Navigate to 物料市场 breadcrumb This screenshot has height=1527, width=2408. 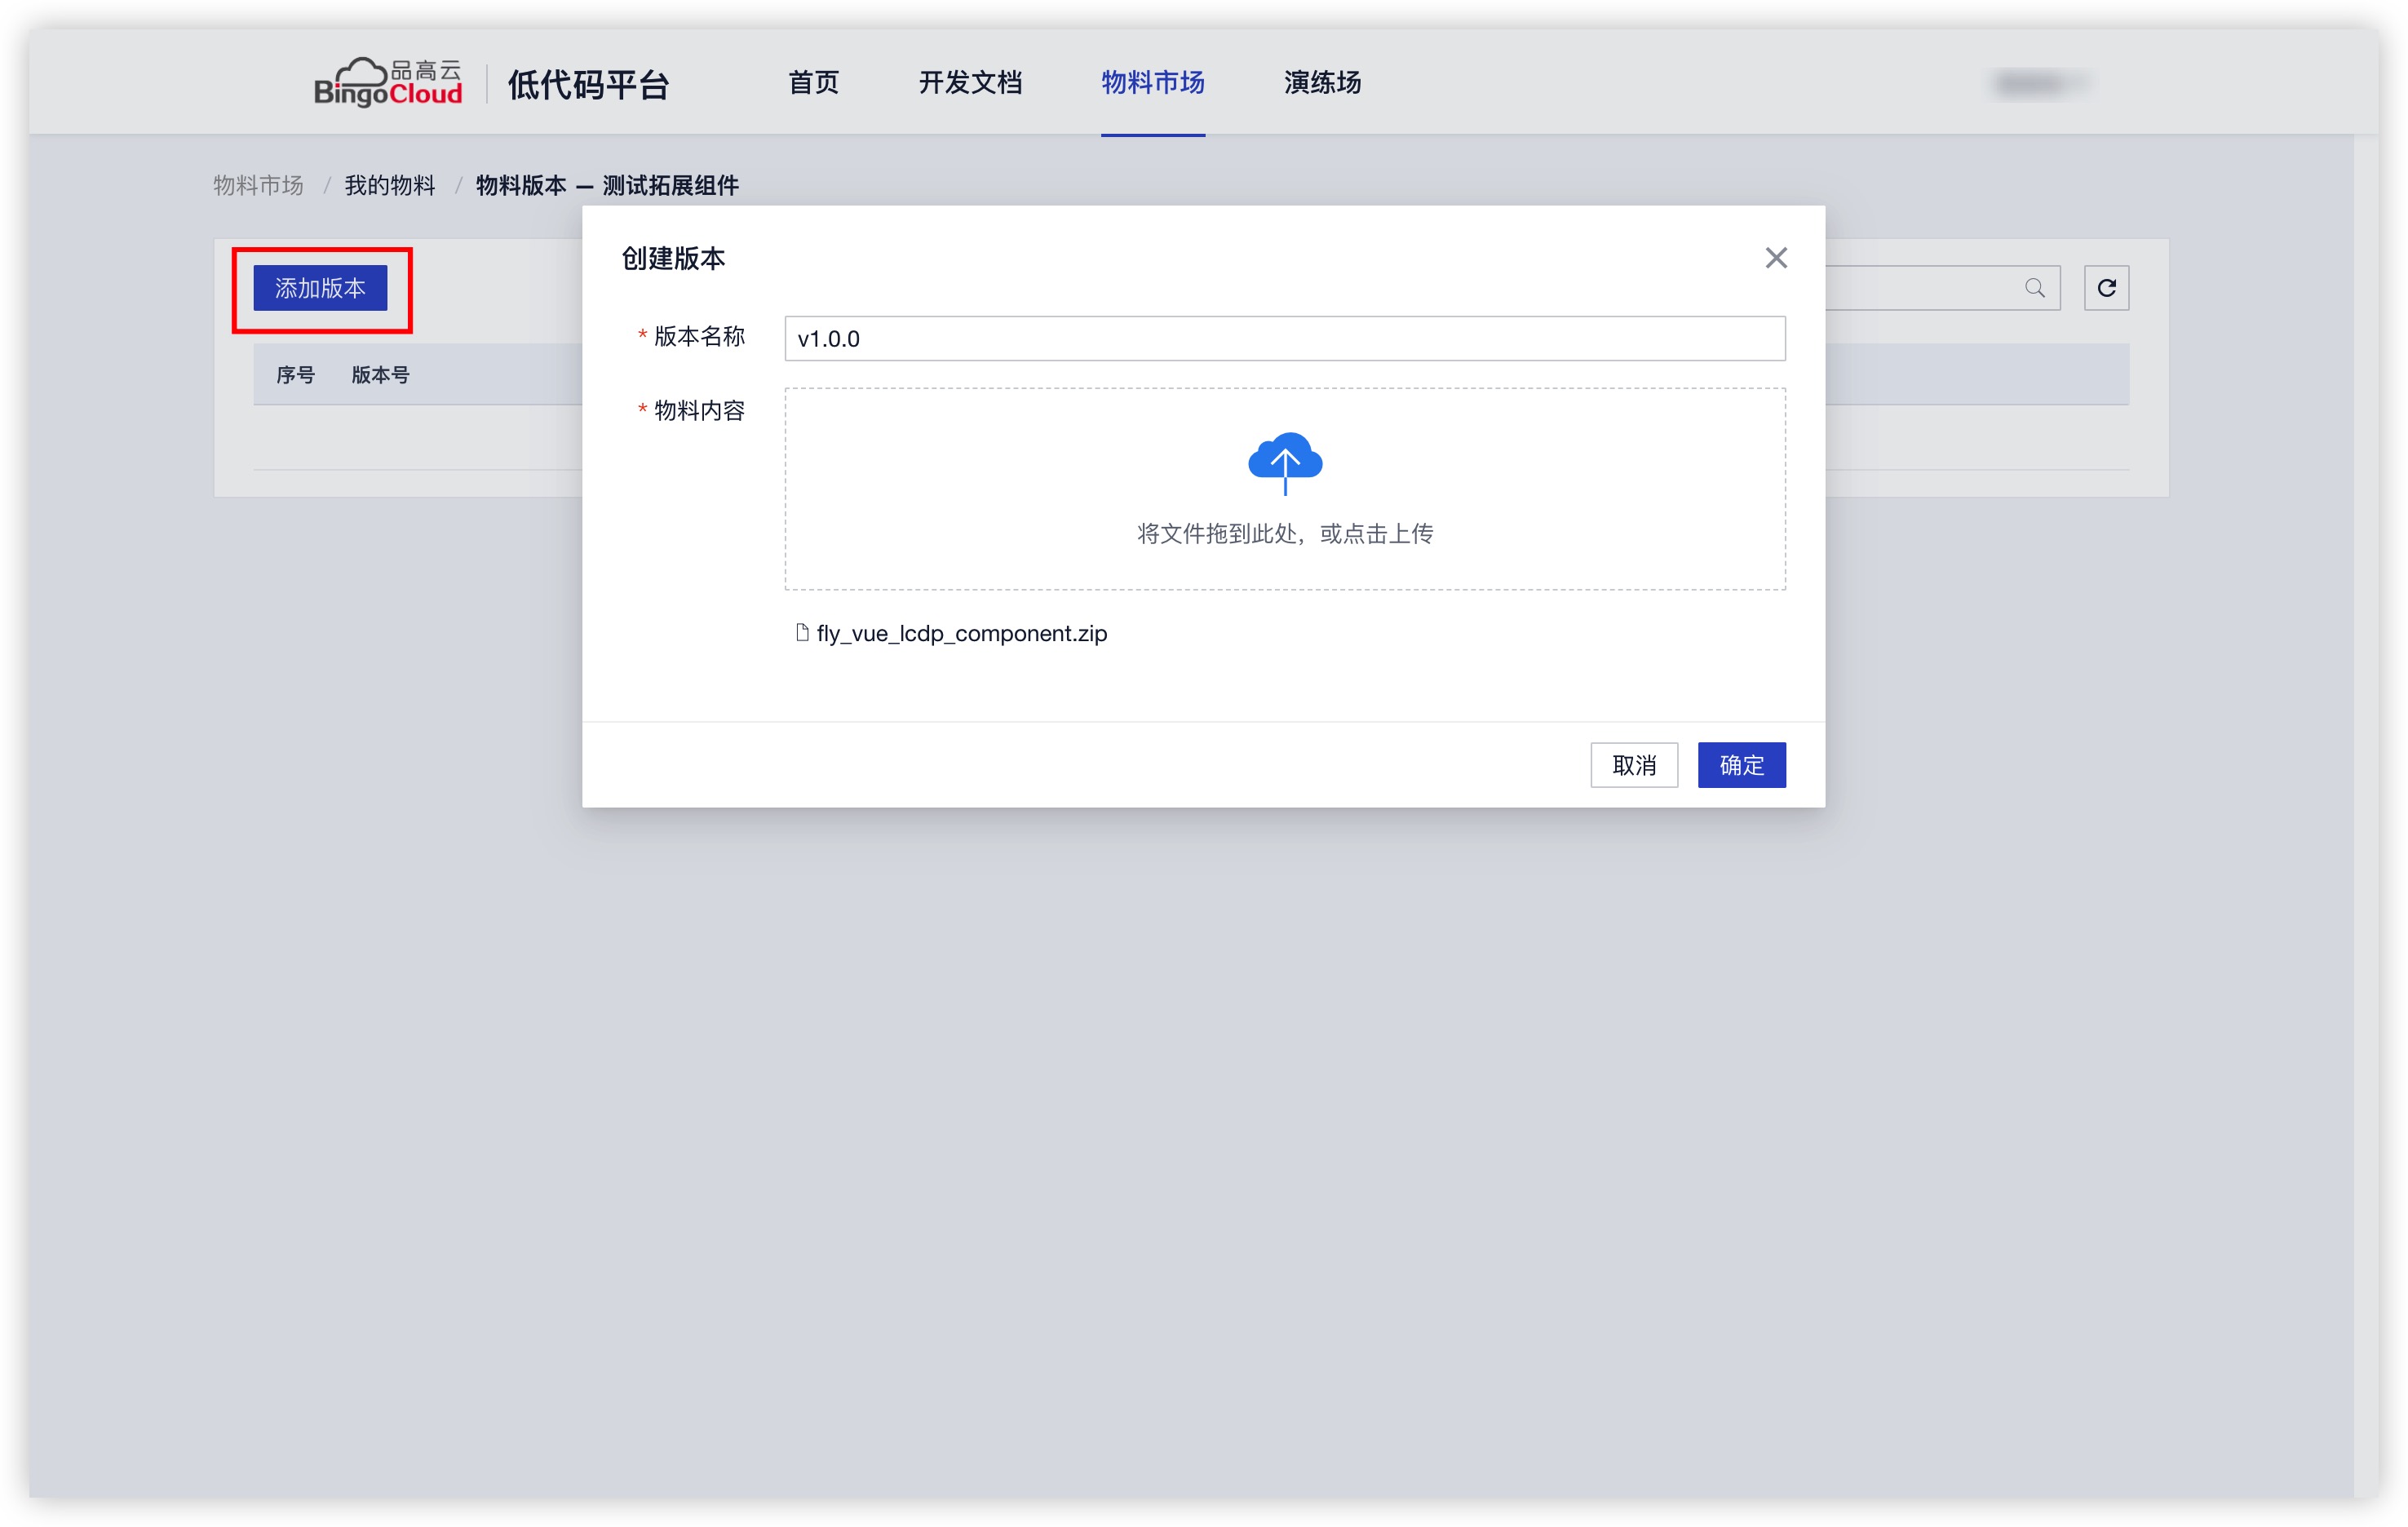258,185
